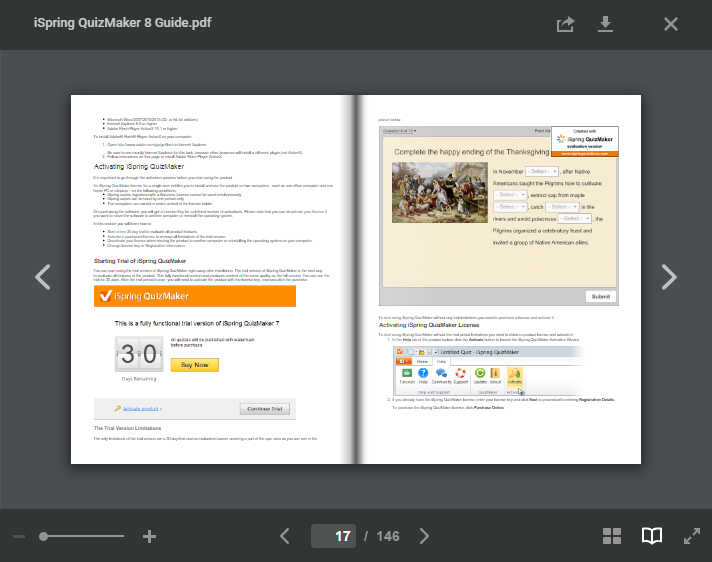Open the thumbnail grid view

coord(612,536)
